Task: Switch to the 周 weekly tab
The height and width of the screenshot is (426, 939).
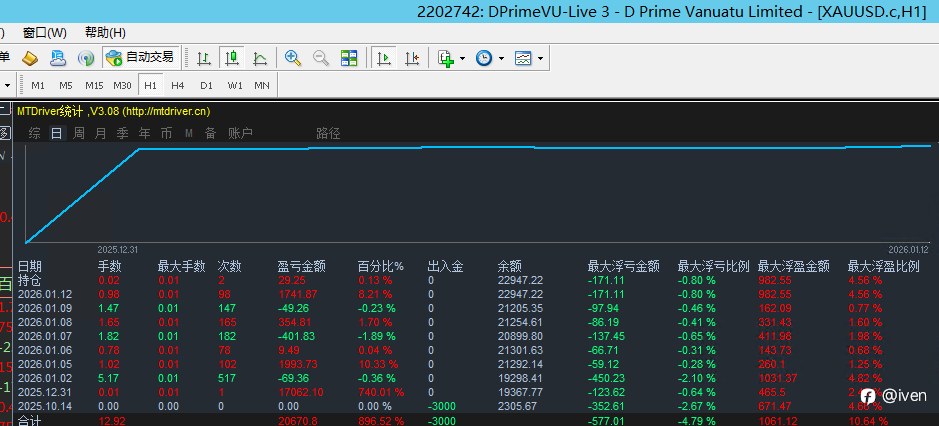Action: click(x=78, y=134)
